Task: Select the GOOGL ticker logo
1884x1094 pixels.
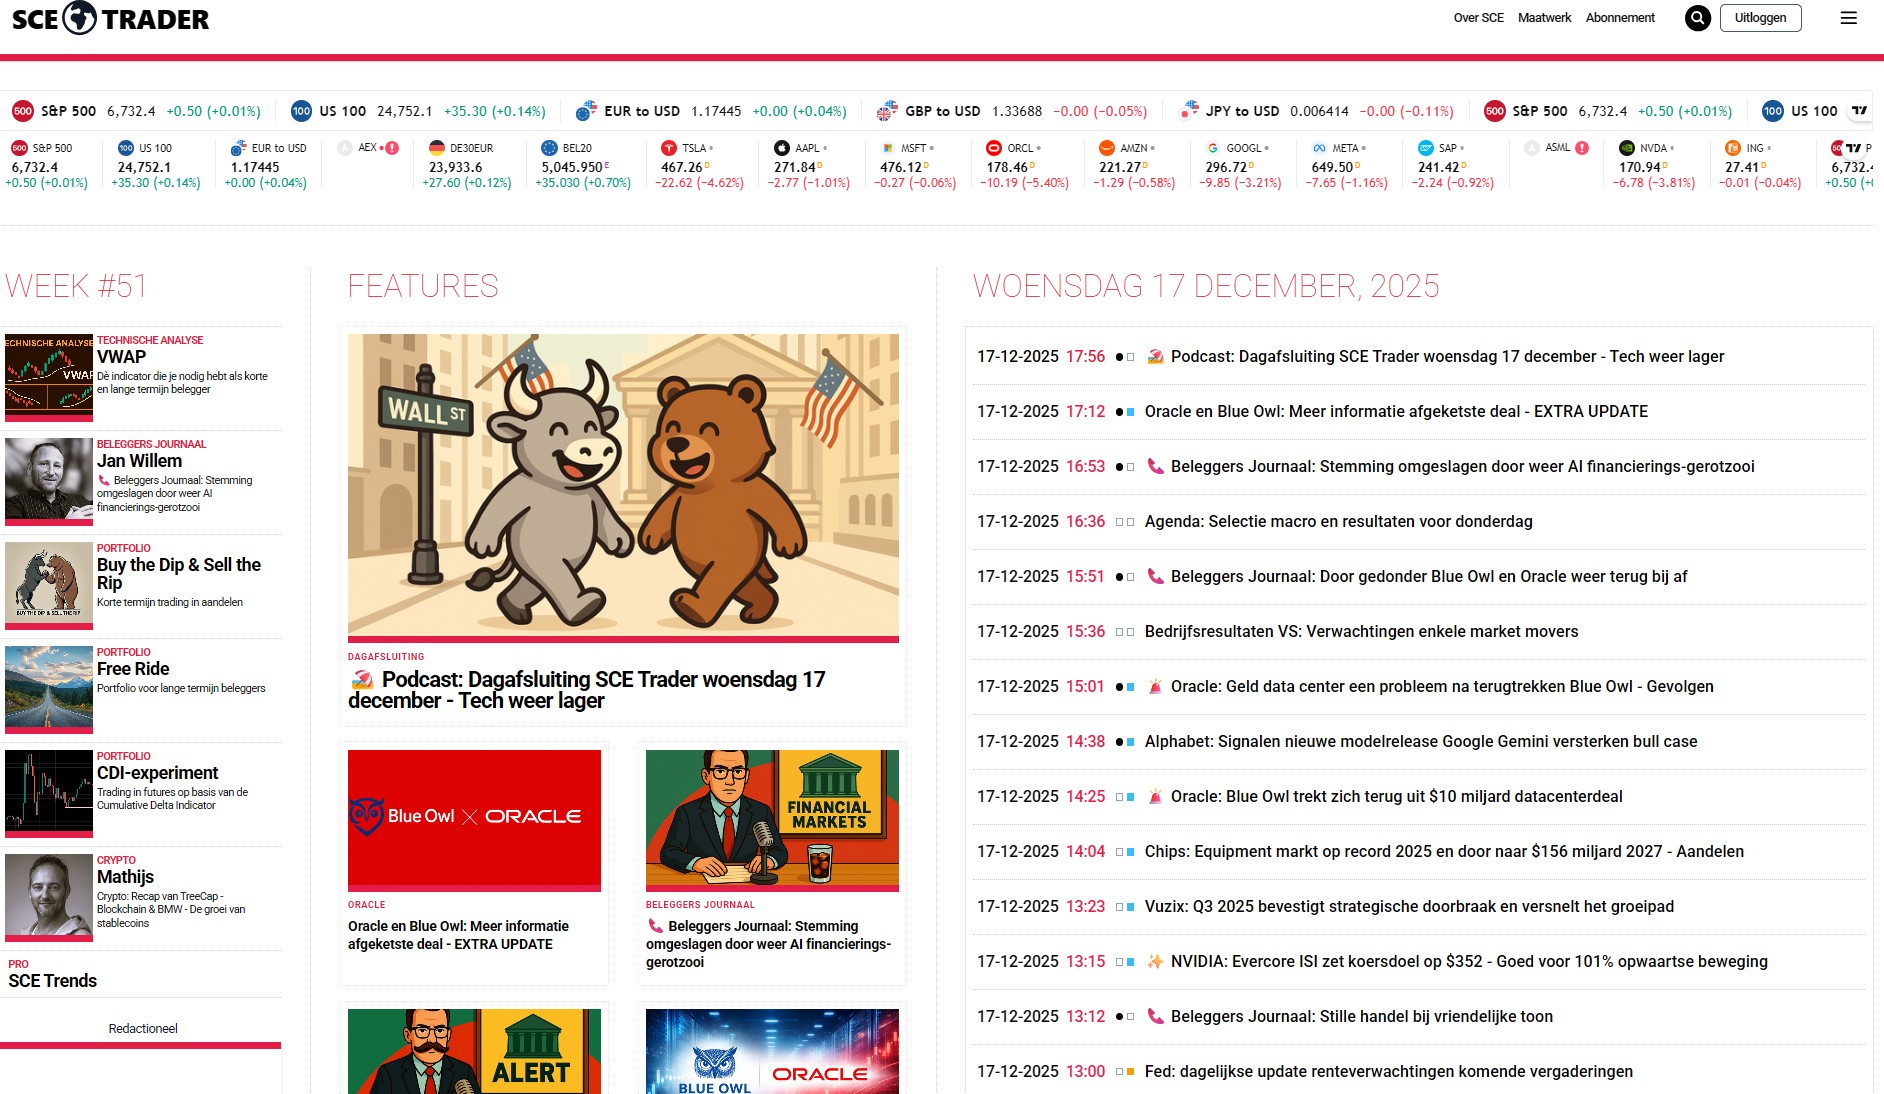Action: 1213,148
